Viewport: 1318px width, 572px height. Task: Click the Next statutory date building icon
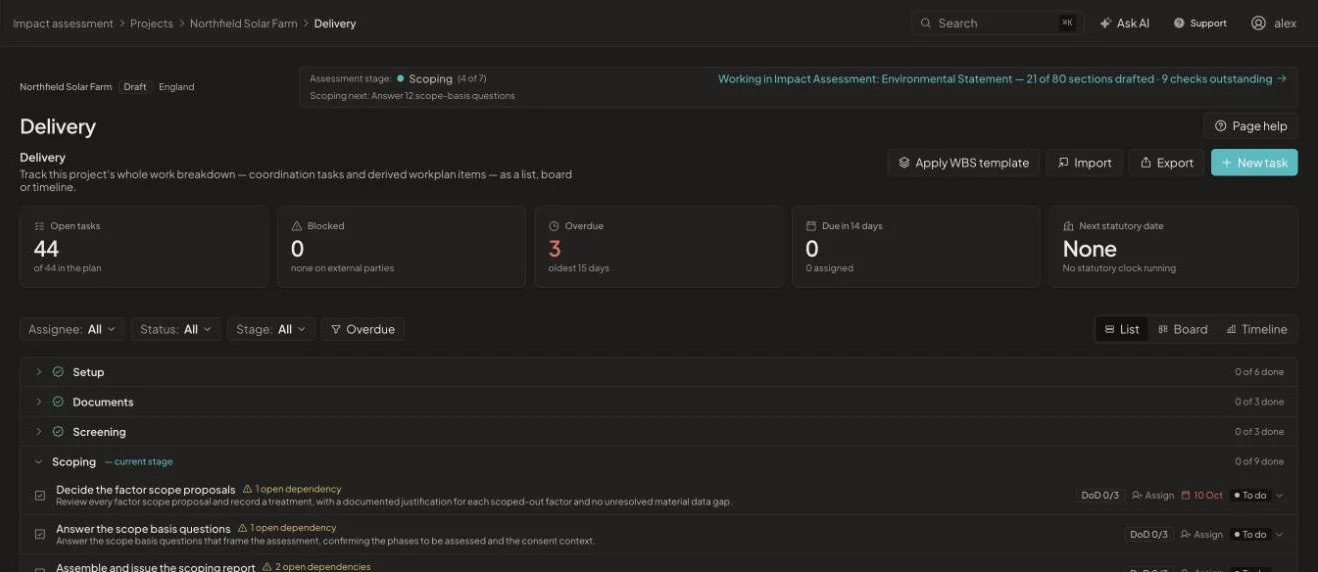(x=1068, y=226)
